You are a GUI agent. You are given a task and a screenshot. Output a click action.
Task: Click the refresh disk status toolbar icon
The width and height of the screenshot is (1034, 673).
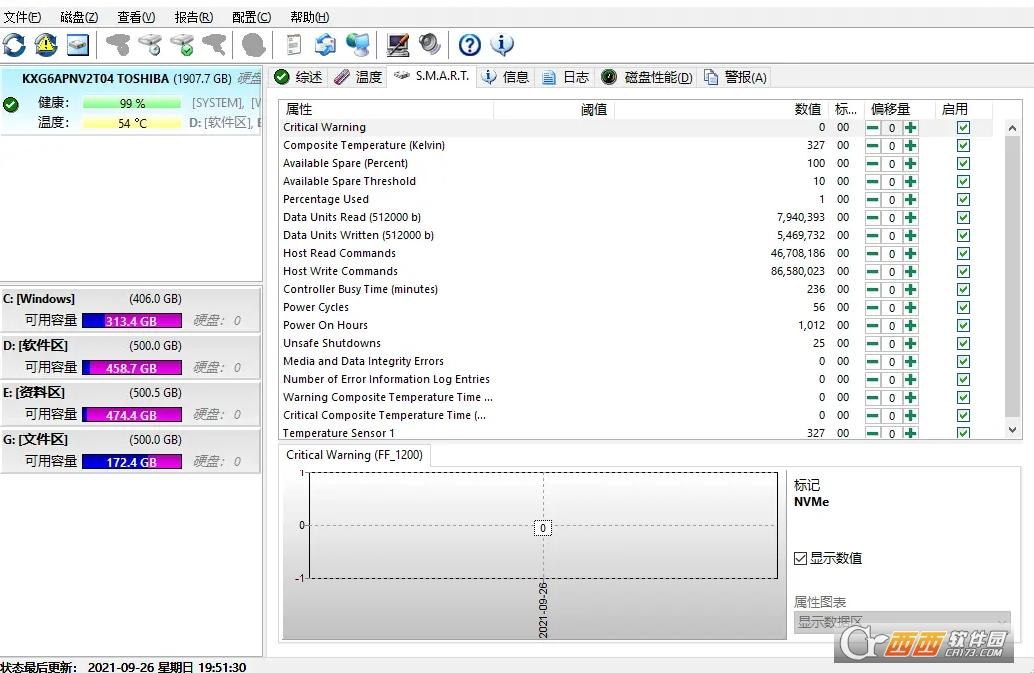tap(14, 45)
